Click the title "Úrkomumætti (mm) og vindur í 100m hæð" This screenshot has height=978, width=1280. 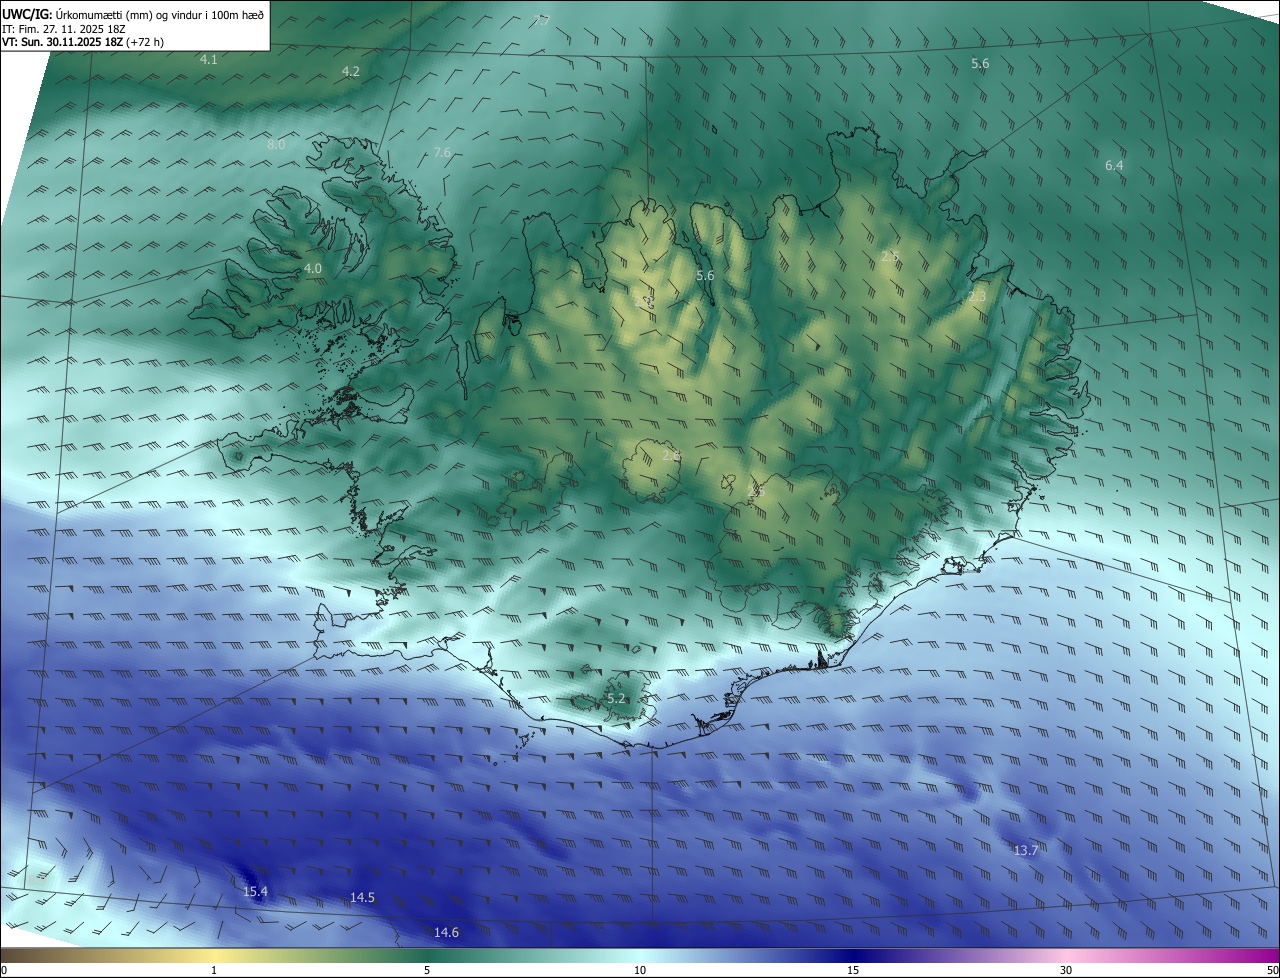(x=159, y=13)
